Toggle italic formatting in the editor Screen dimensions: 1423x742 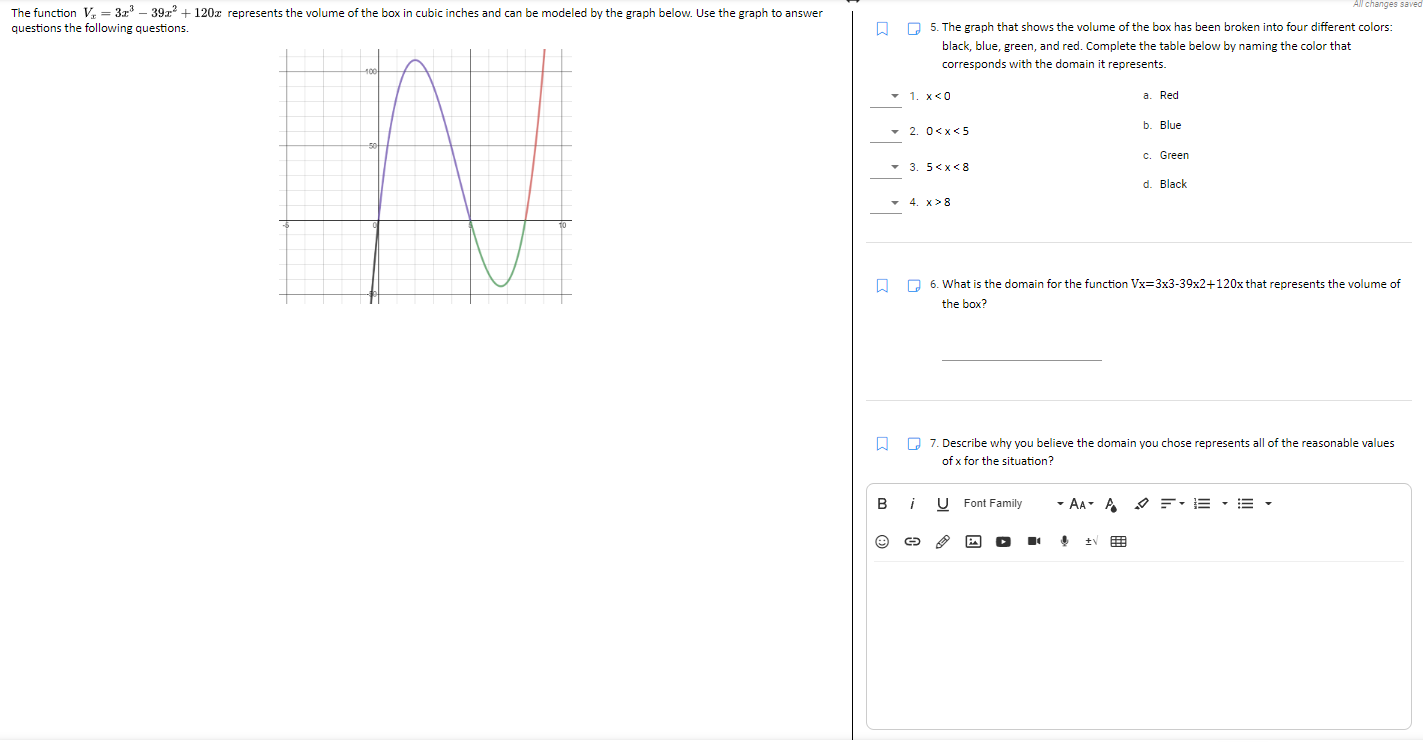(911, 503)
